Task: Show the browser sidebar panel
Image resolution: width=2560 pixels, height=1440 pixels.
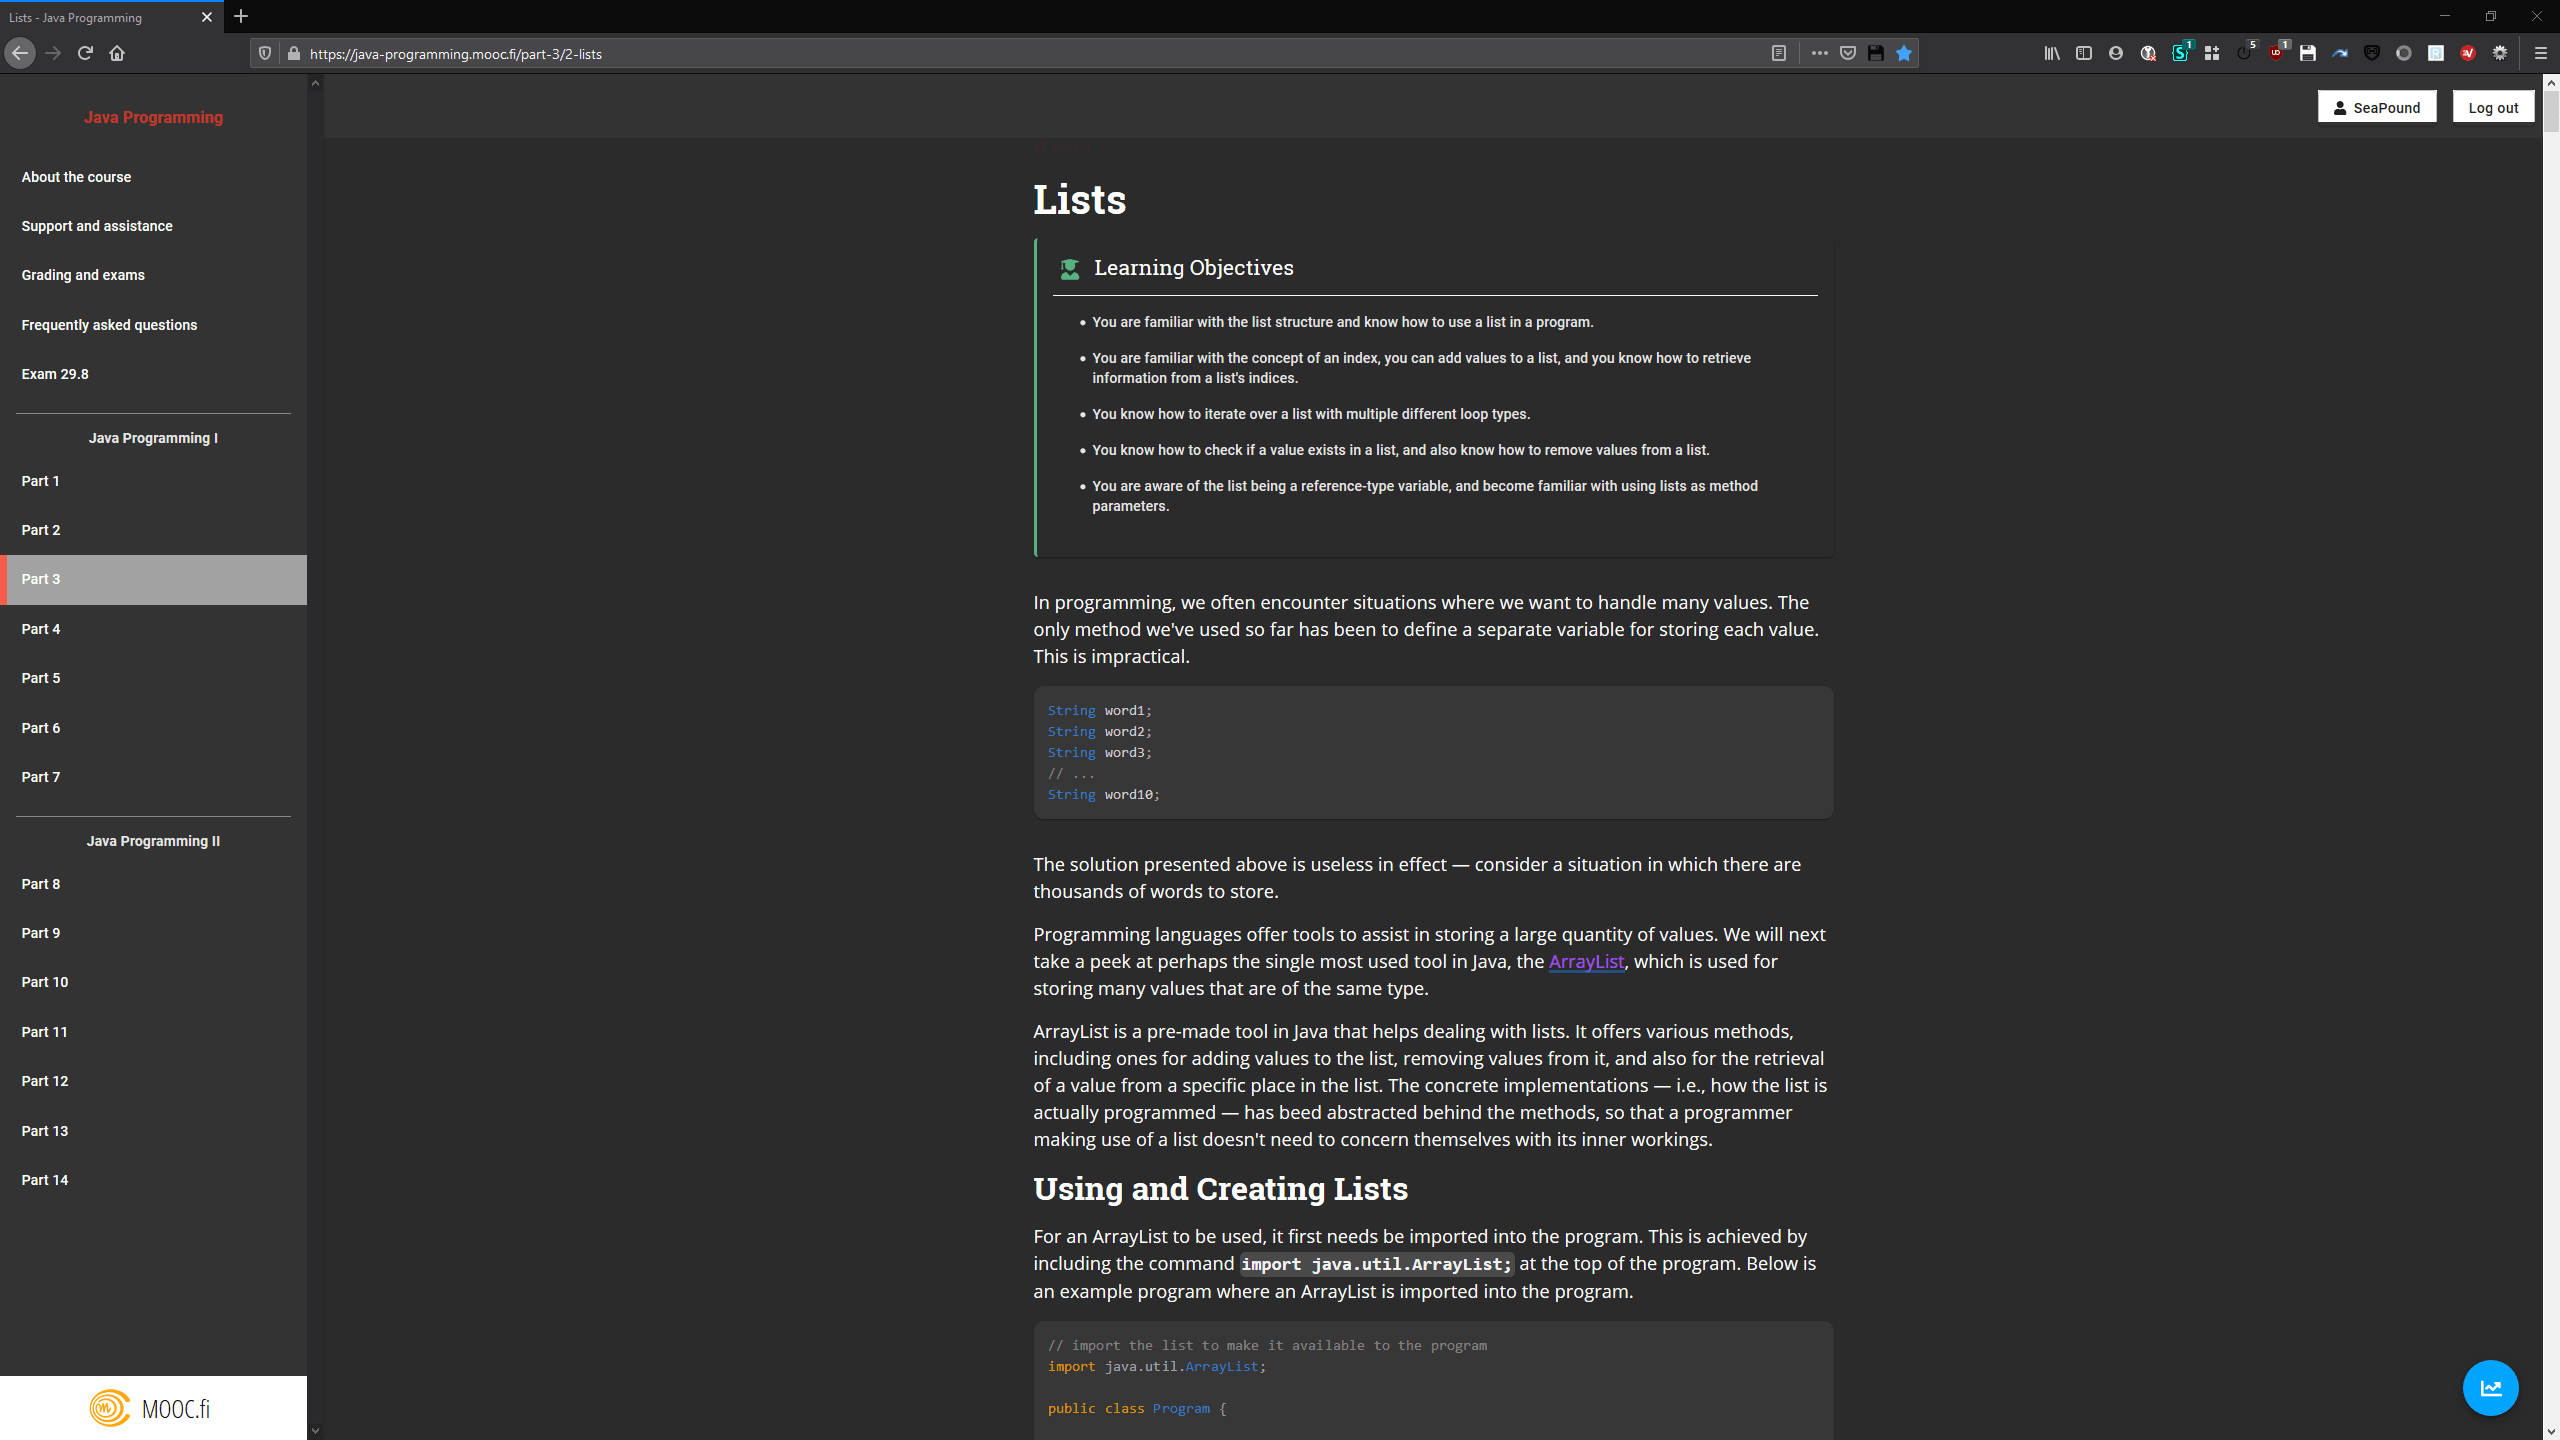Action: click(2085, 53)
